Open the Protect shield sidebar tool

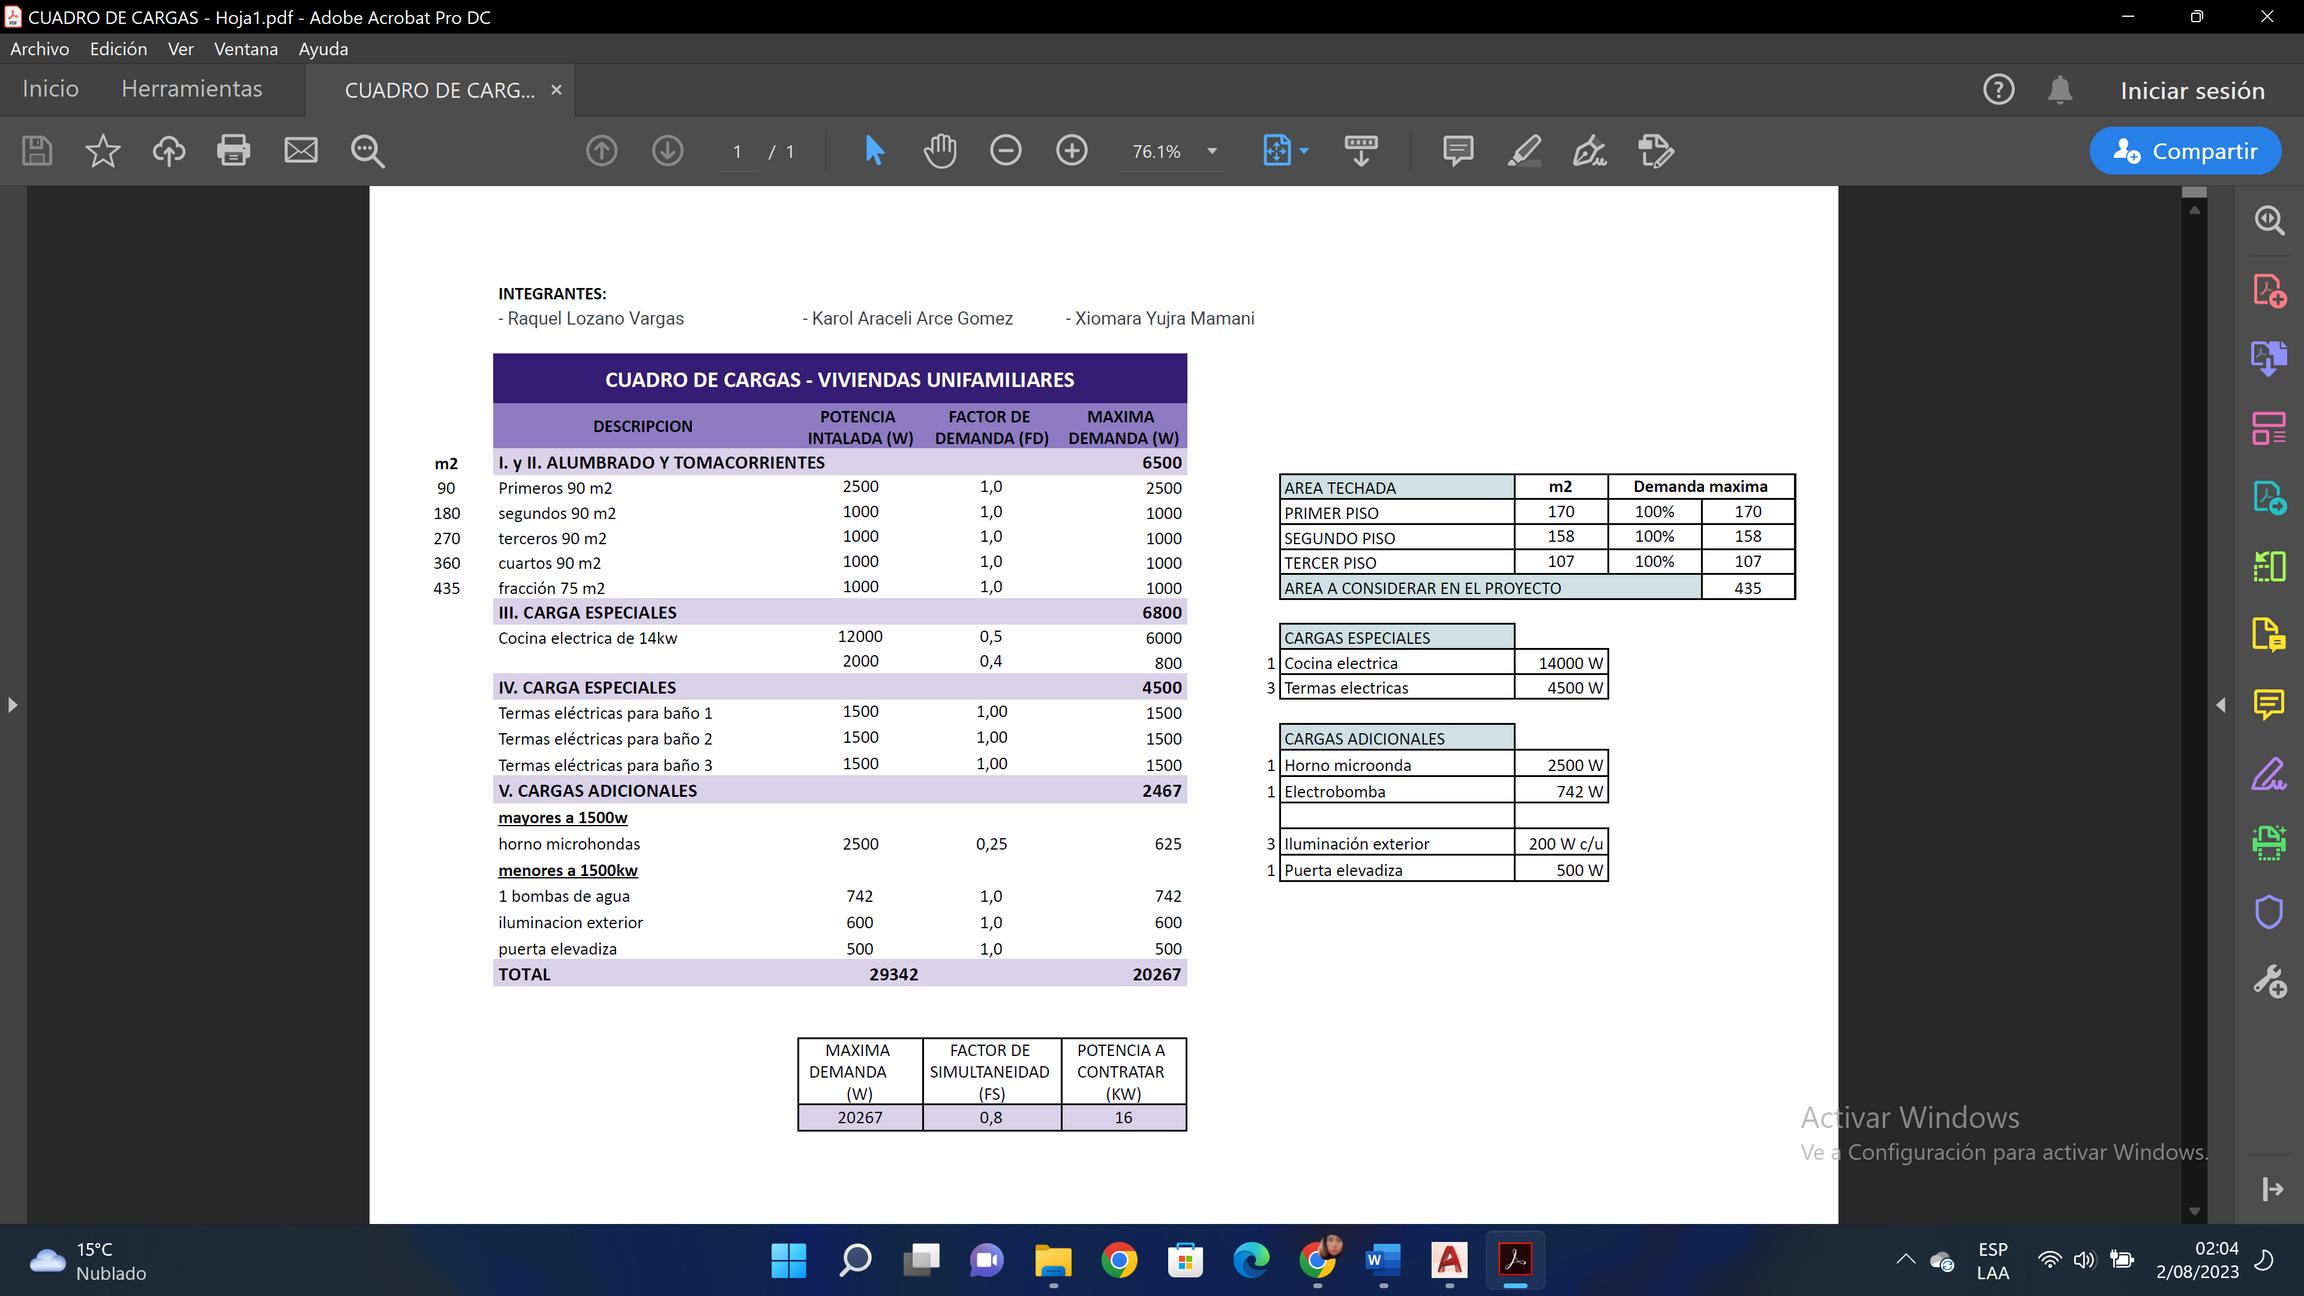click(x=2268, y=912)
